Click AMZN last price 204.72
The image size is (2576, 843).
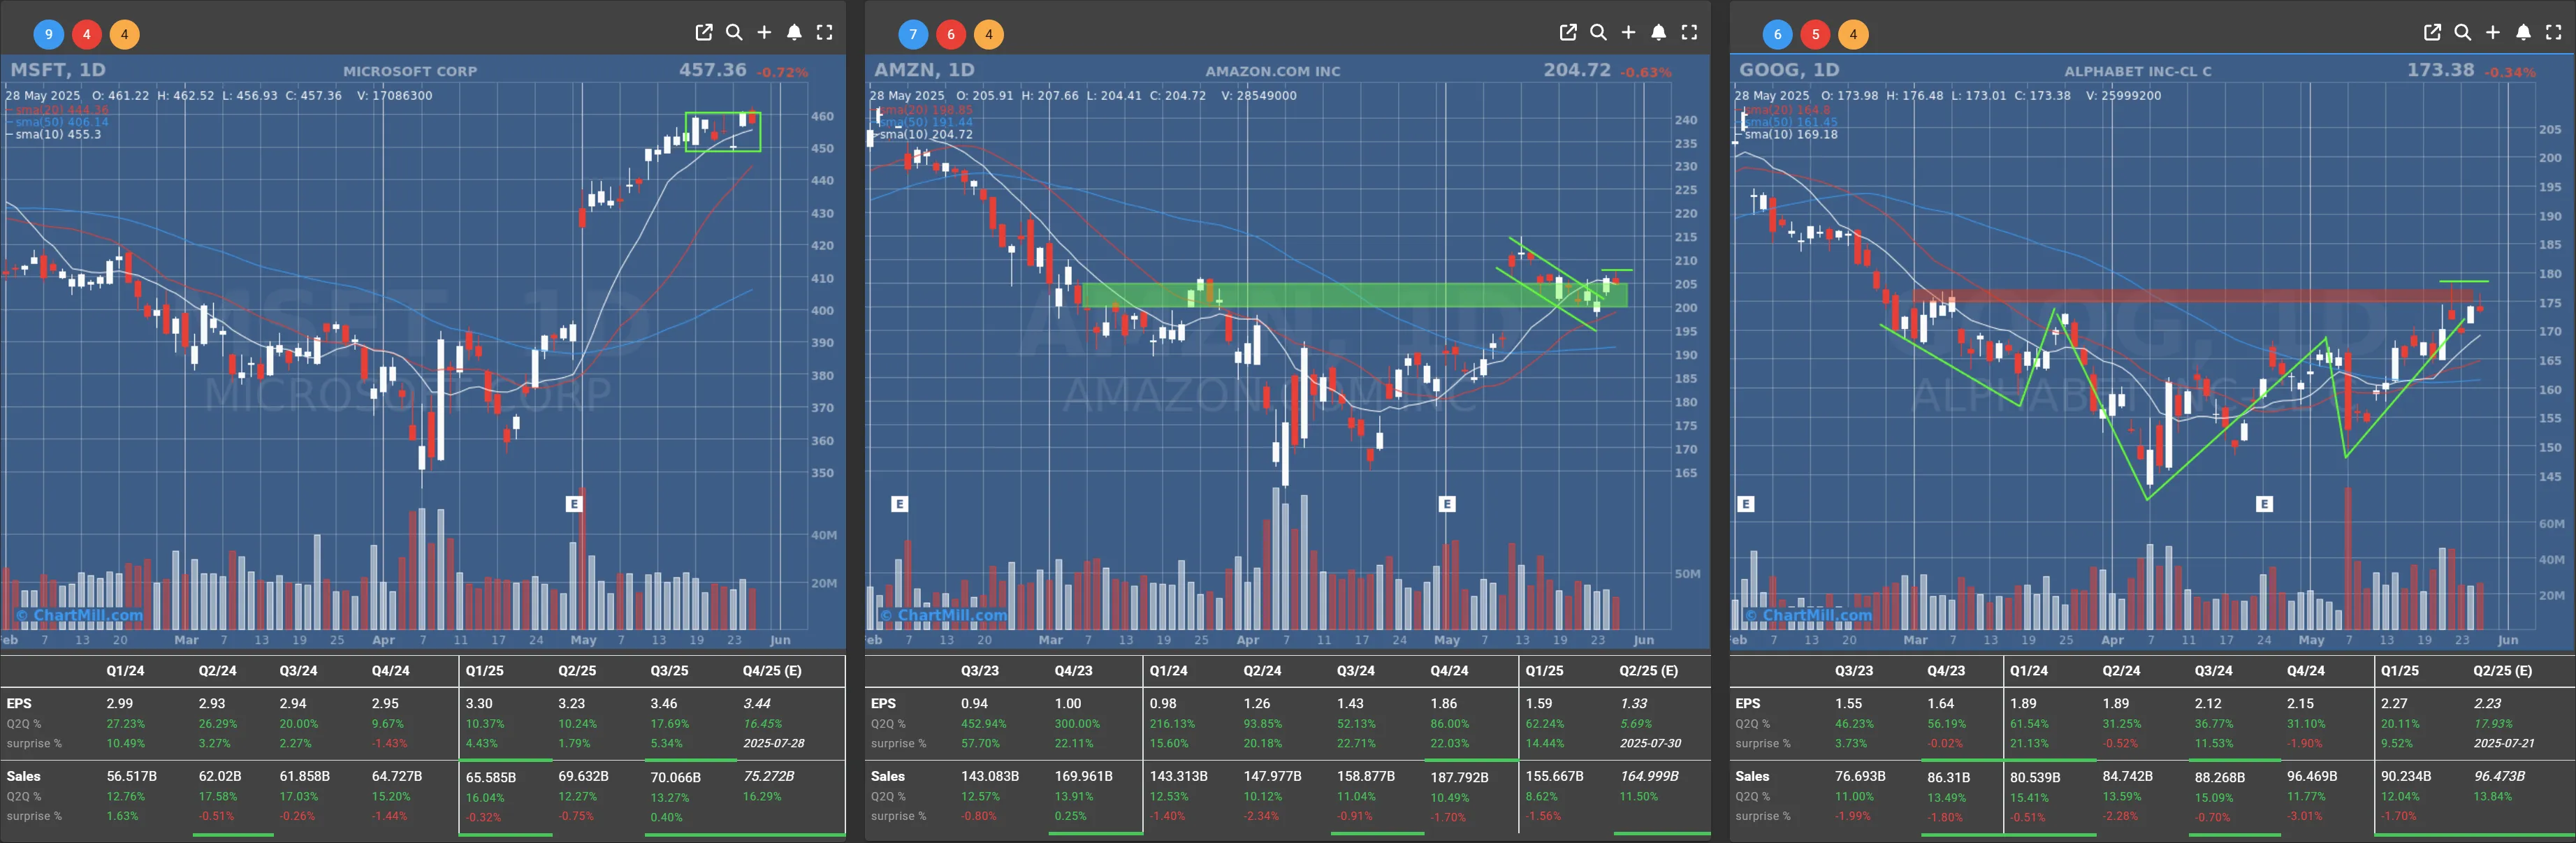click(x=1577, y=70)
